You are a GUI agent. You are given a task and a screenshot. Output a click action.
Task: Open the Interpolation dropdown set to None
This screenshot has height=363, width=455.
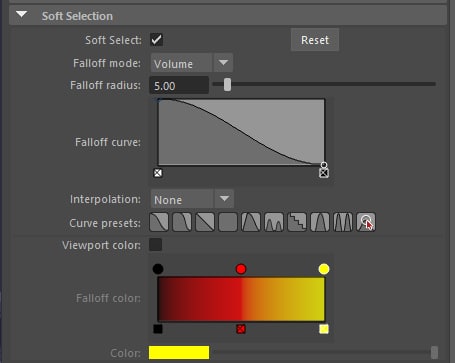(192, 199)
